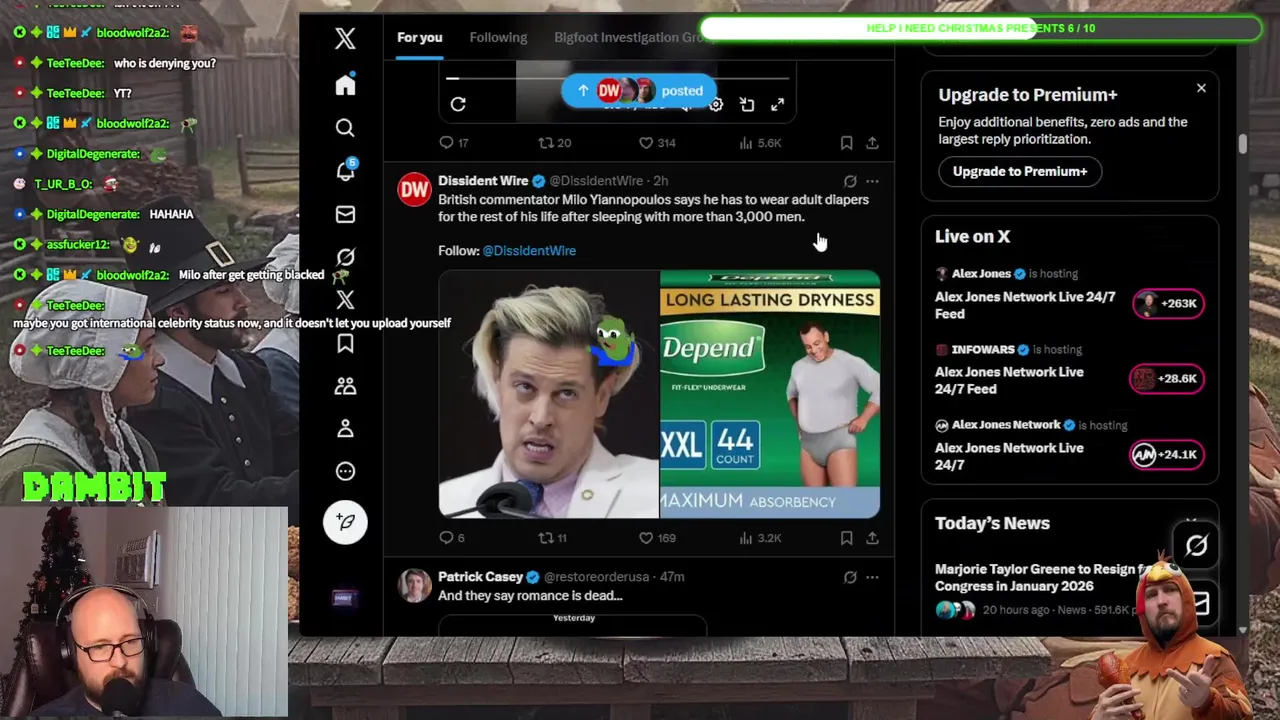Click the Upgrade to Premium+ button
Image resolution: width=1280 pixels, height=720 pixels.
pos(1020,171)
